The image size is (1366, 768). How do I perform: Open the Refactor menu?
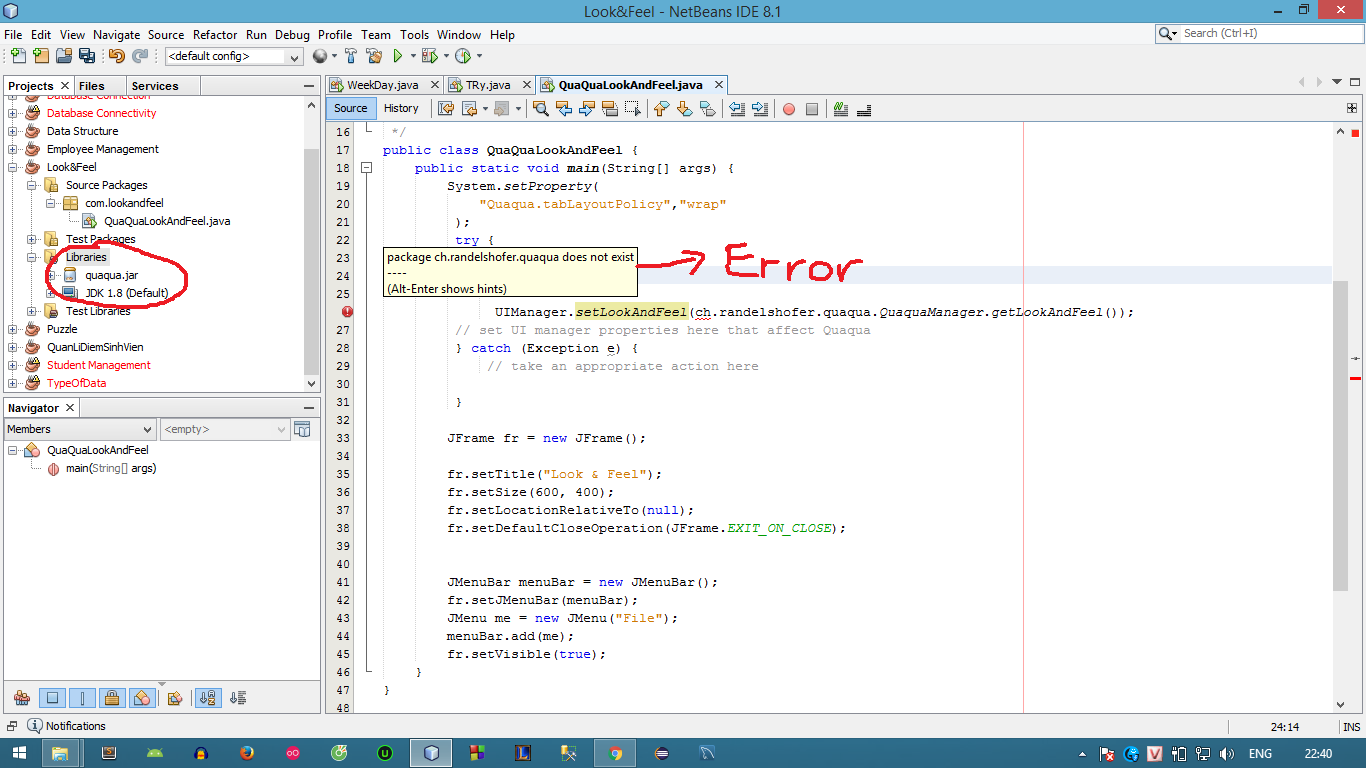click(215, 34)
